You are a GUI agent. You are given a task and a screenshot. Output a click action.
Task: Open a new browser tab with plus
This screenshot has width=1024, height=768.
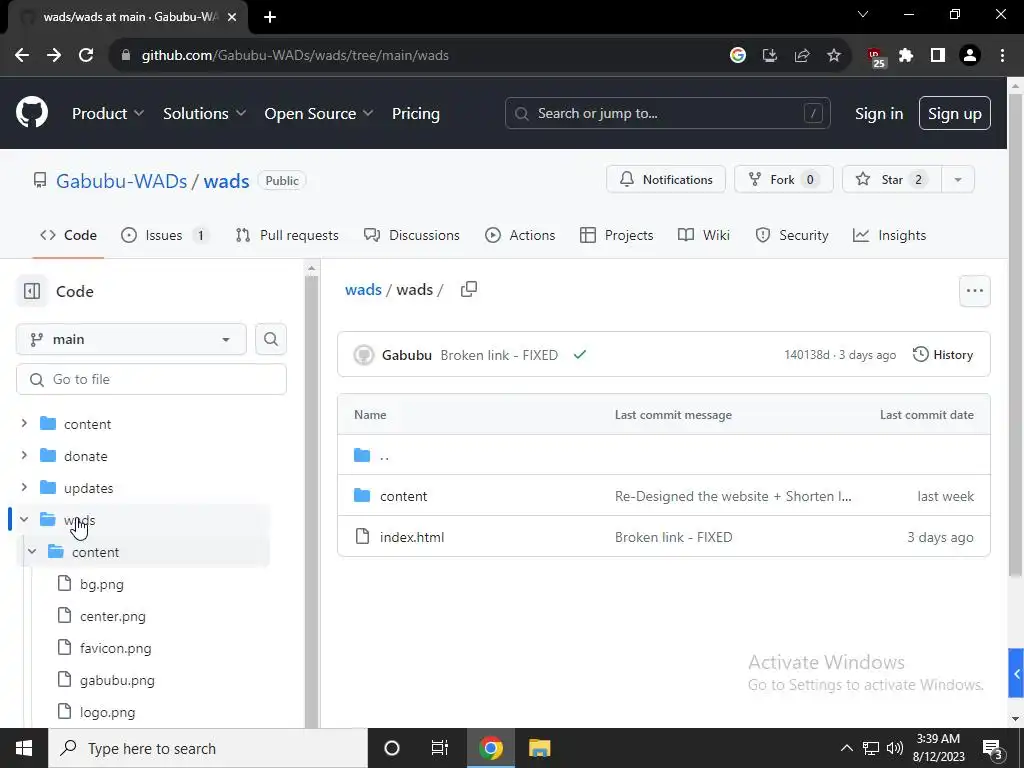(270, 17)
